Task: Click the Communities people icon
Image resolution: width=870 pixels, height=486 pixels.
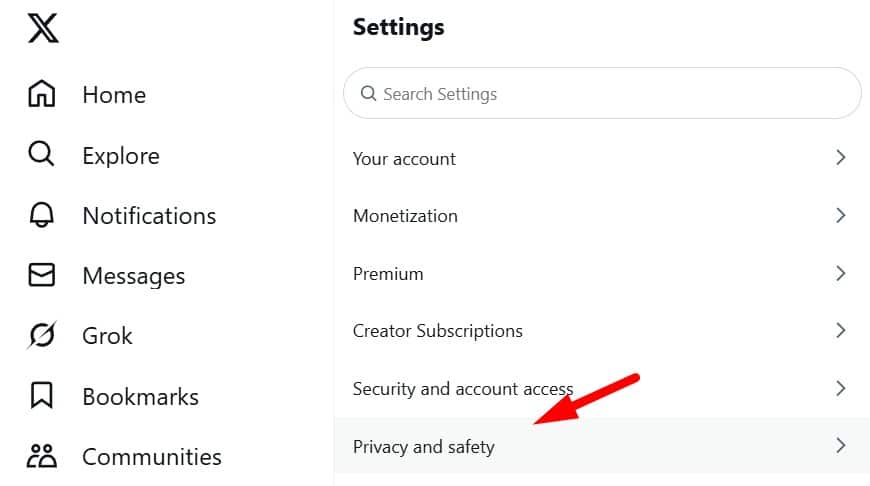Action: (x=42, y=455)
